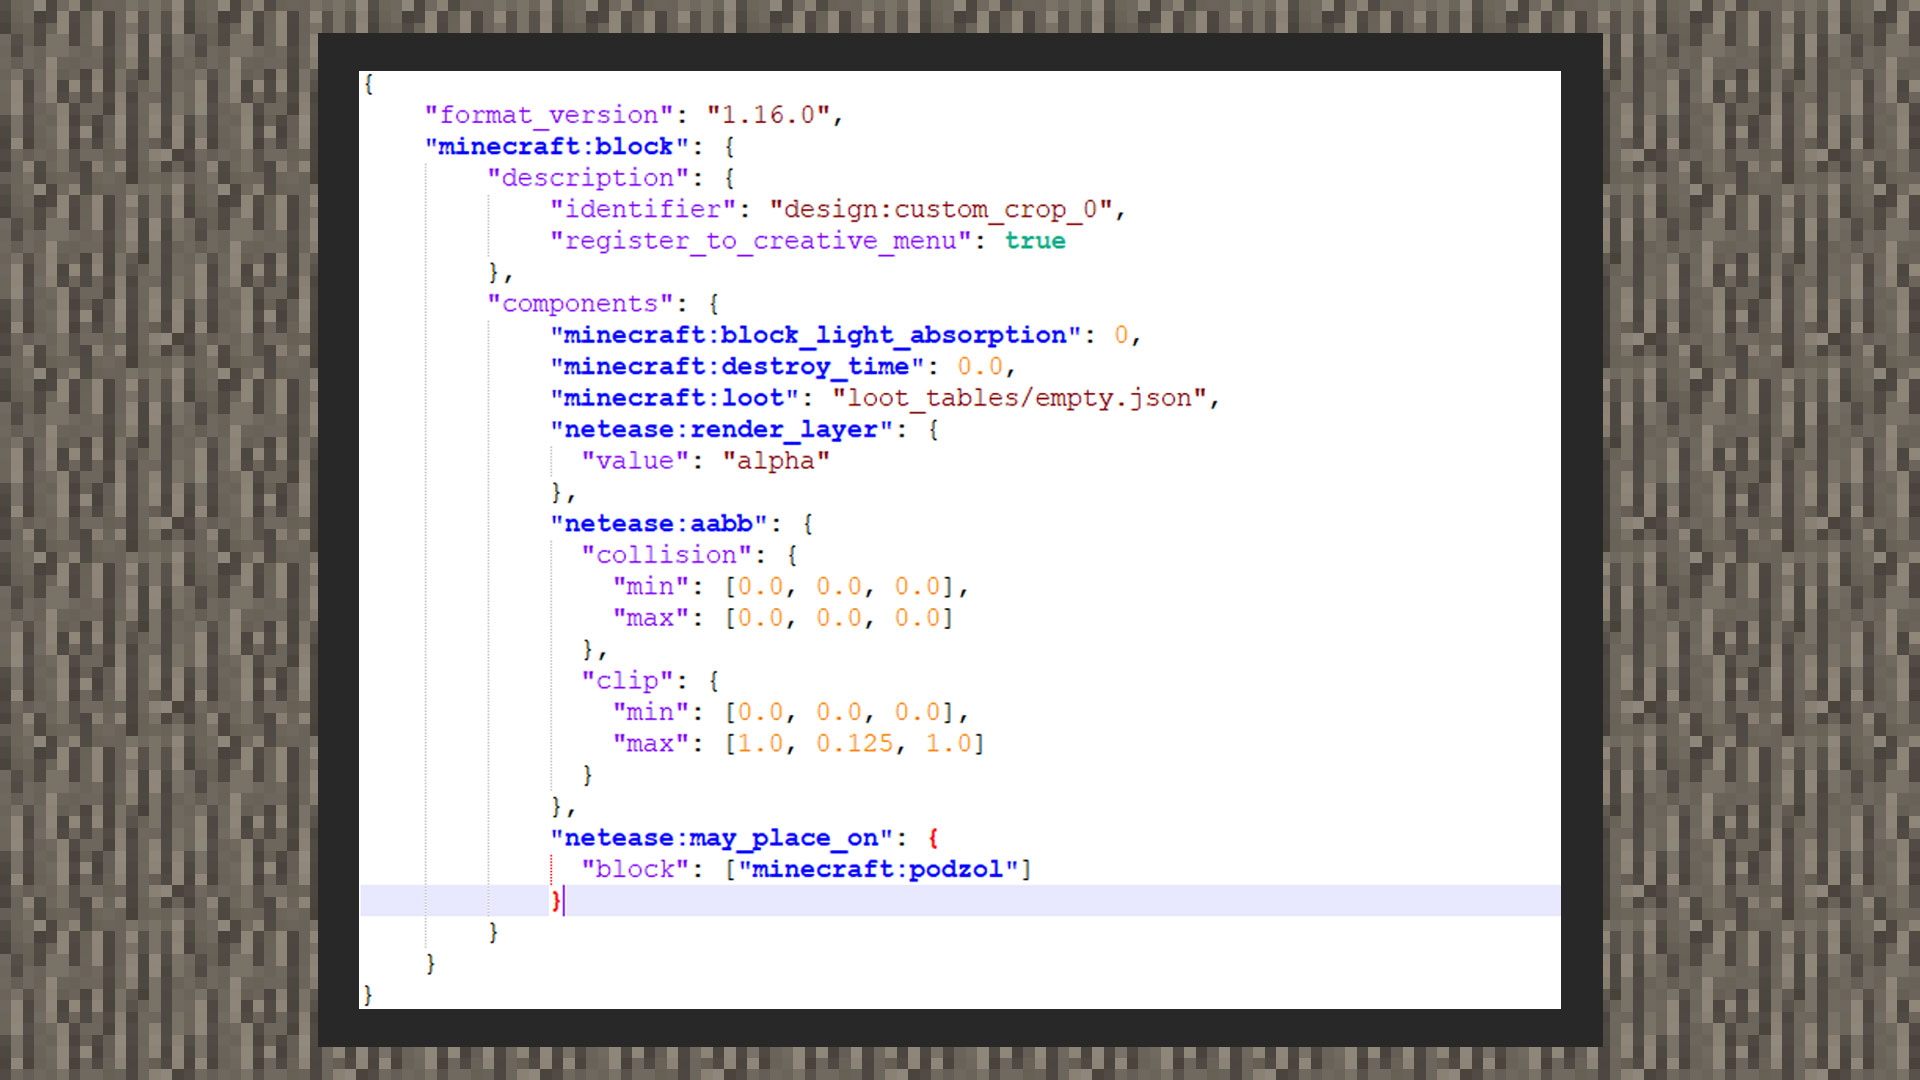Click the "format_version" key text
The height and width of the screenshot is (1080, 1920).
click(549, 115)
